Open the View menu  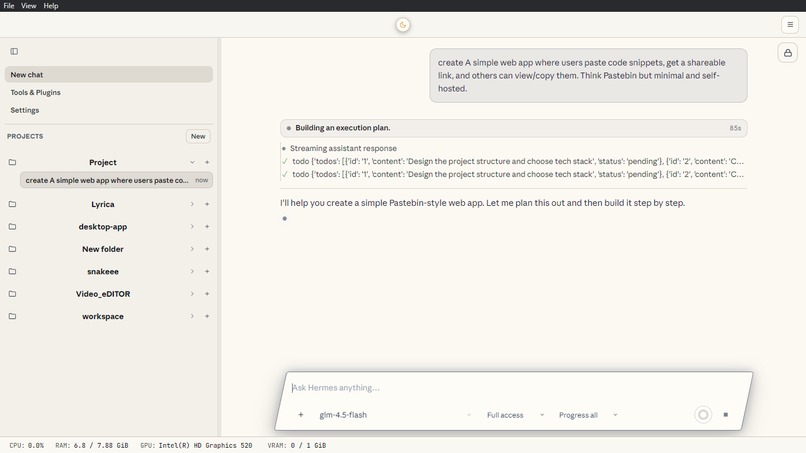[x=28, y=6]
